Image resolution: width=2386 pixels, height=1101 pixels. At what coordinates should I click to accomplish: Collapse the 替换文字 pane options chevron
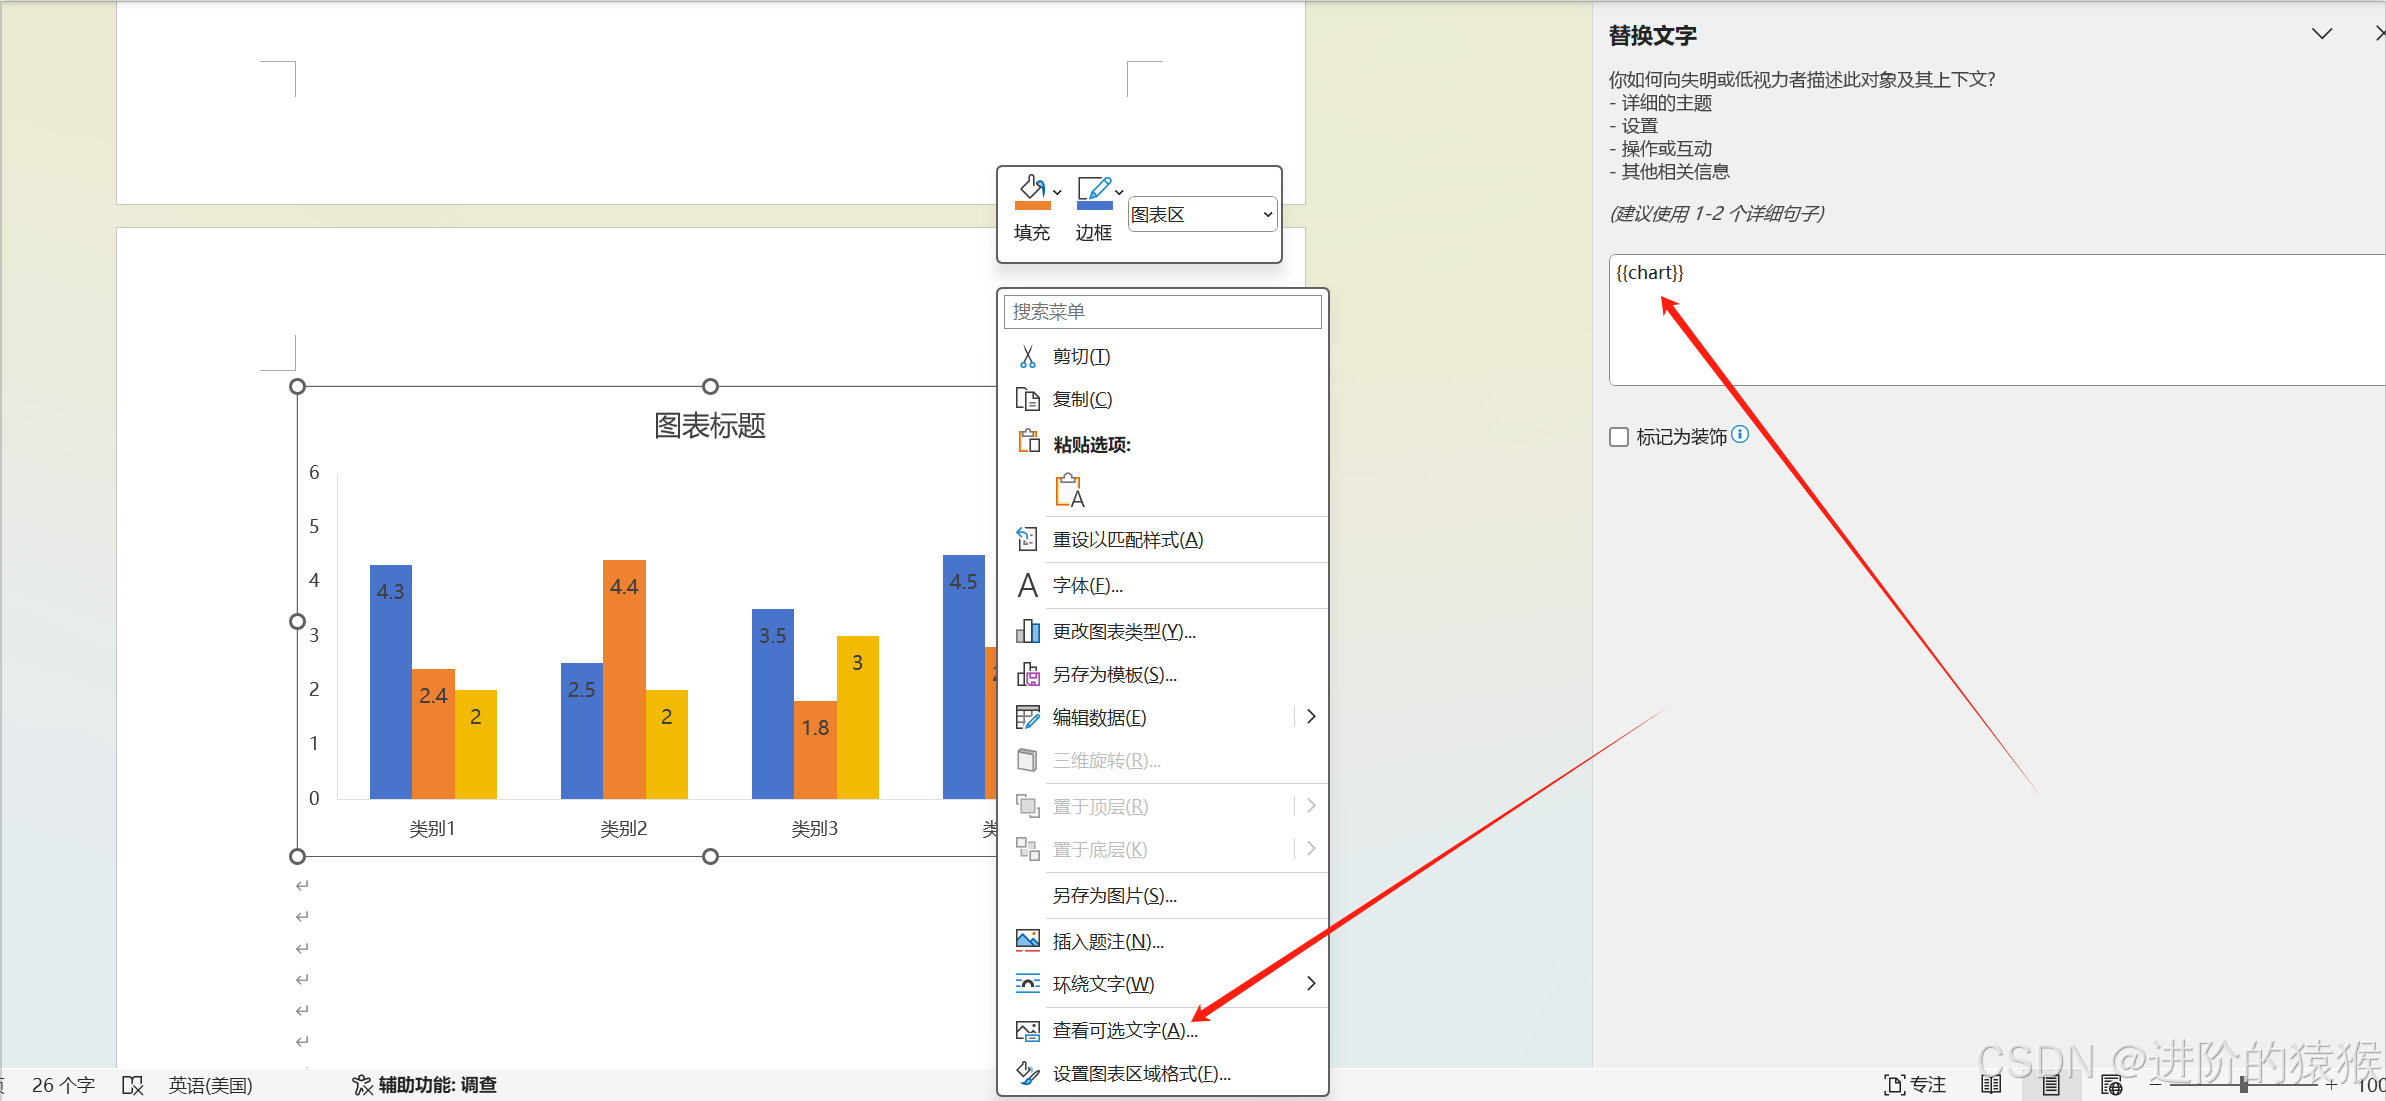pos(2322,34)
